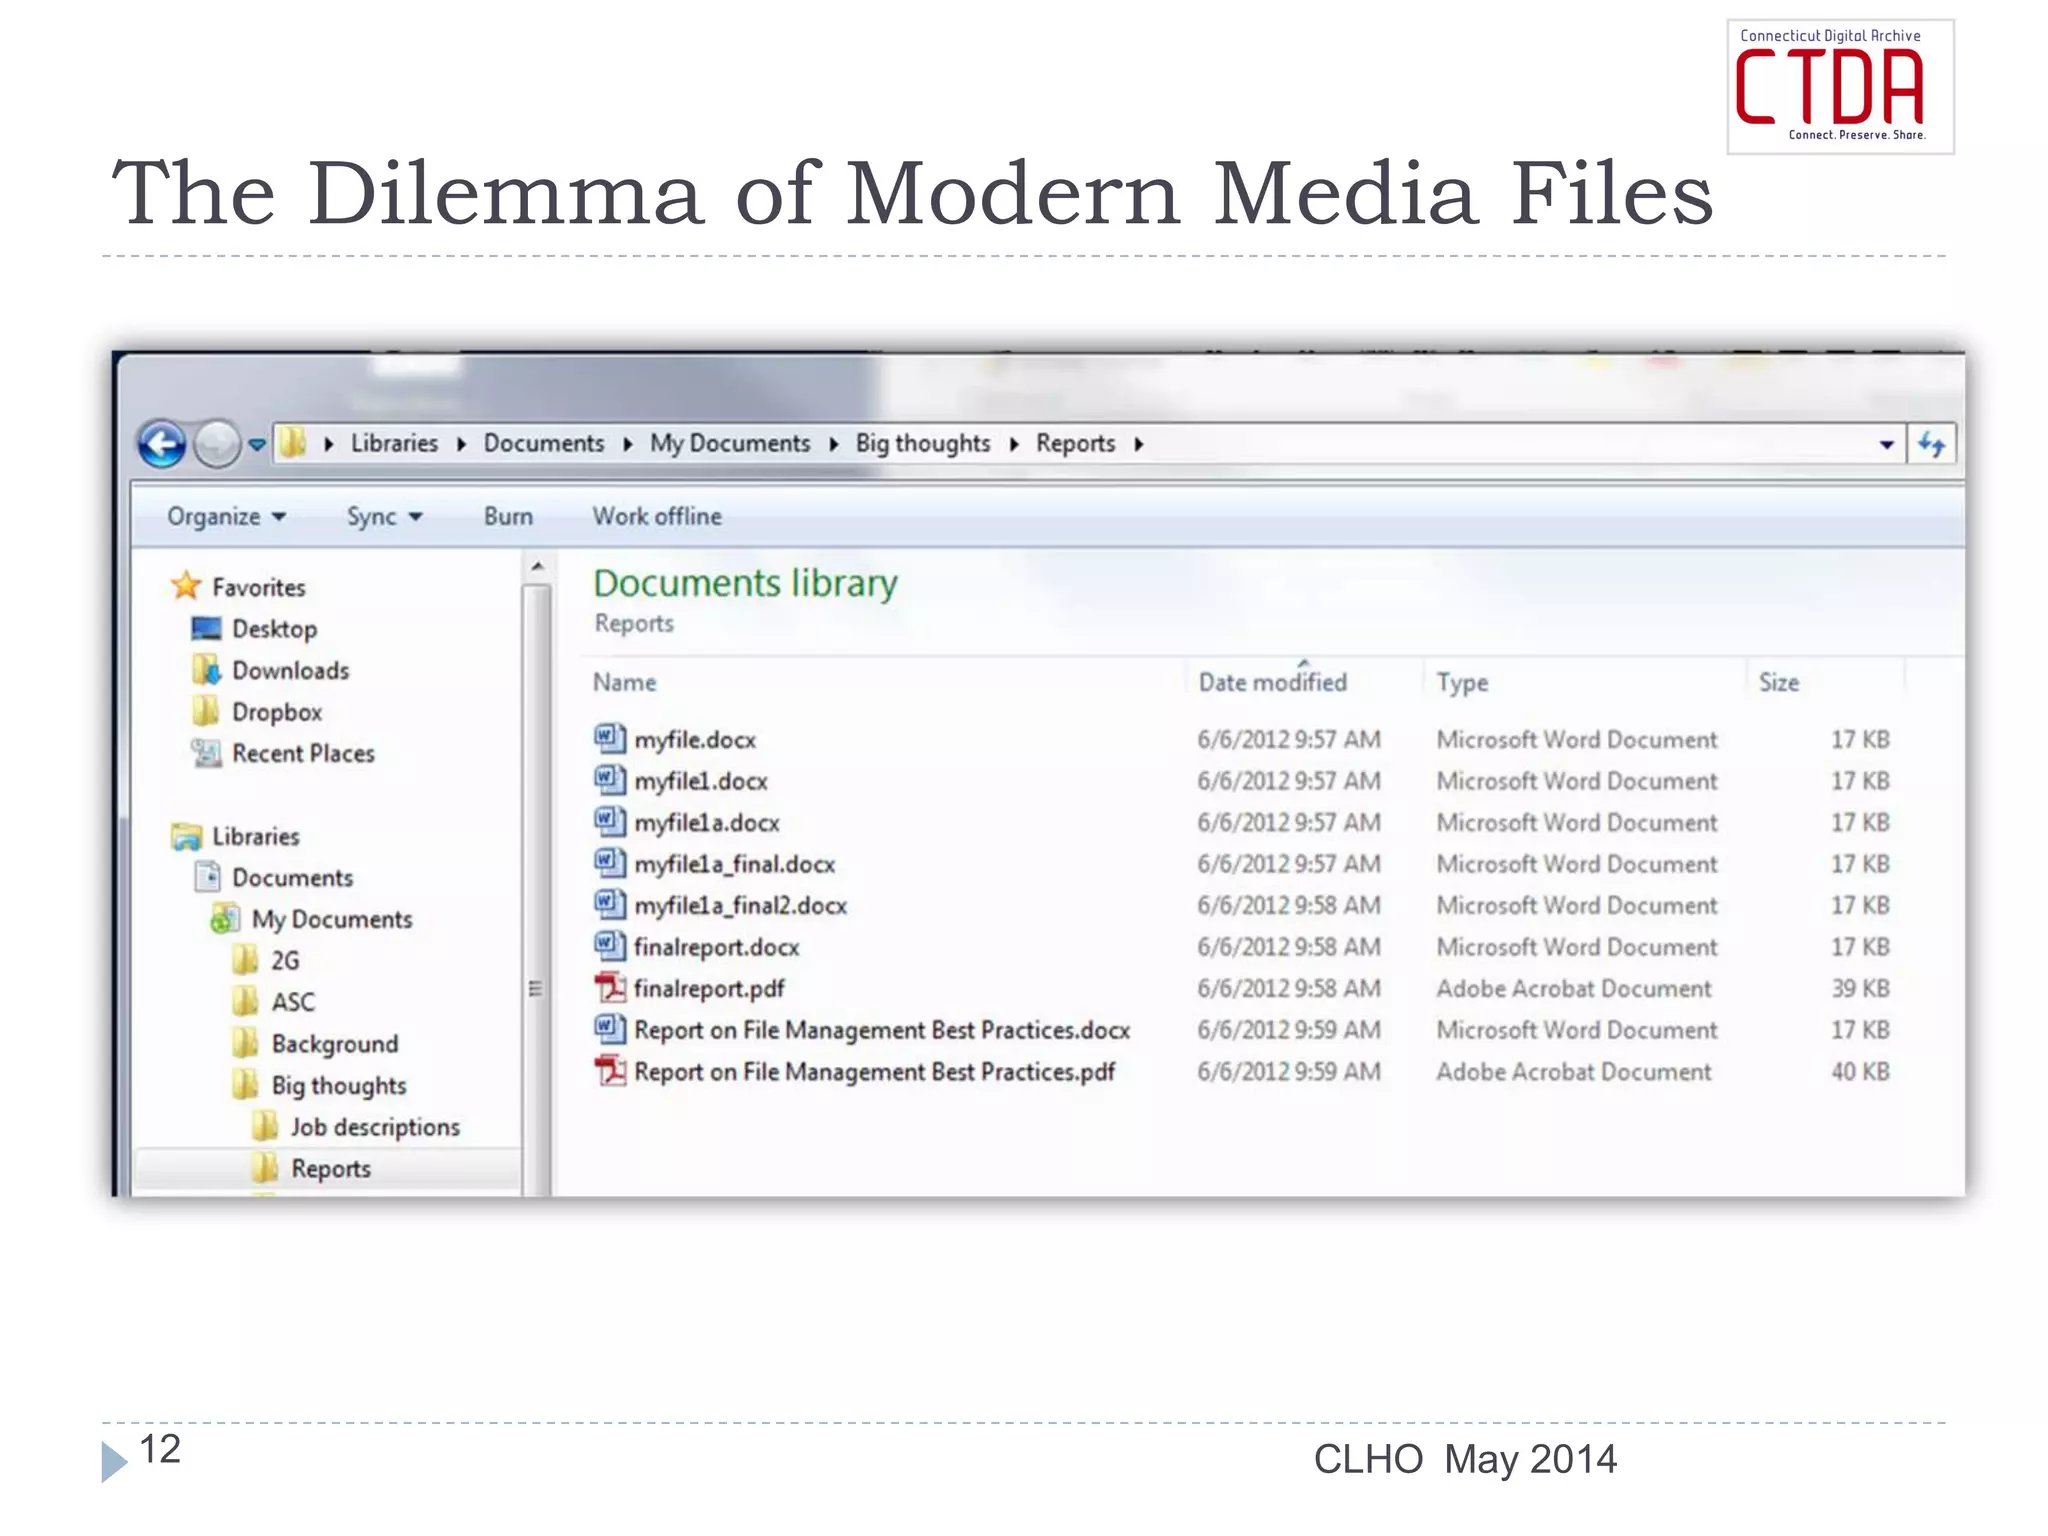The height and width of the screenshot is (1536, 2048).
Task: Click the Documents library heading
Action: [x=745, y=583]
